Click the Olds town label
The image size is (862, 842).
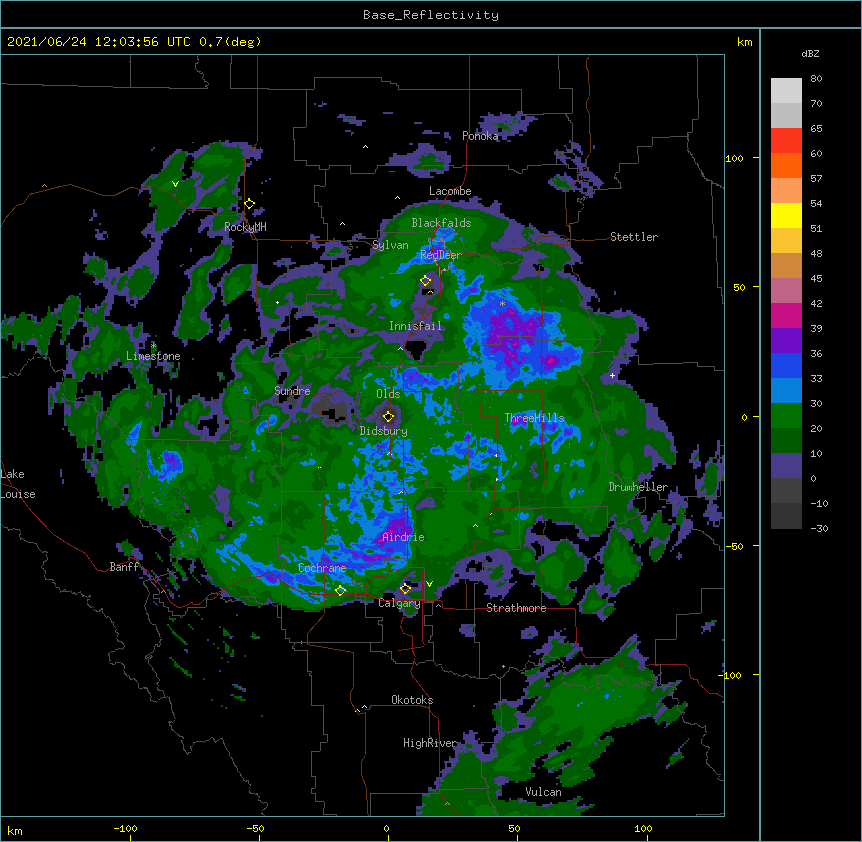pyautogui.click(x=388, y=394)
